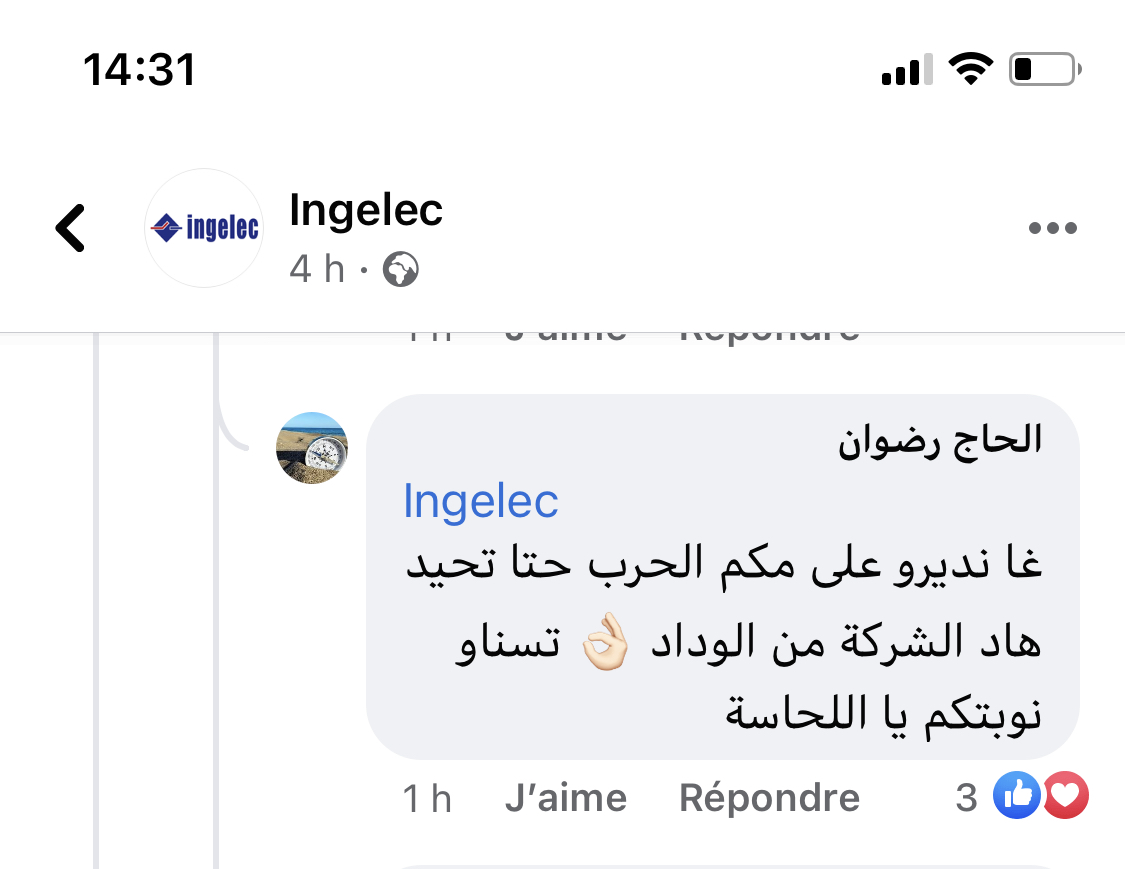Screen dimensions: 1125x869
Task: Open the commenter's beach profile picture
Action: (312, 447)
